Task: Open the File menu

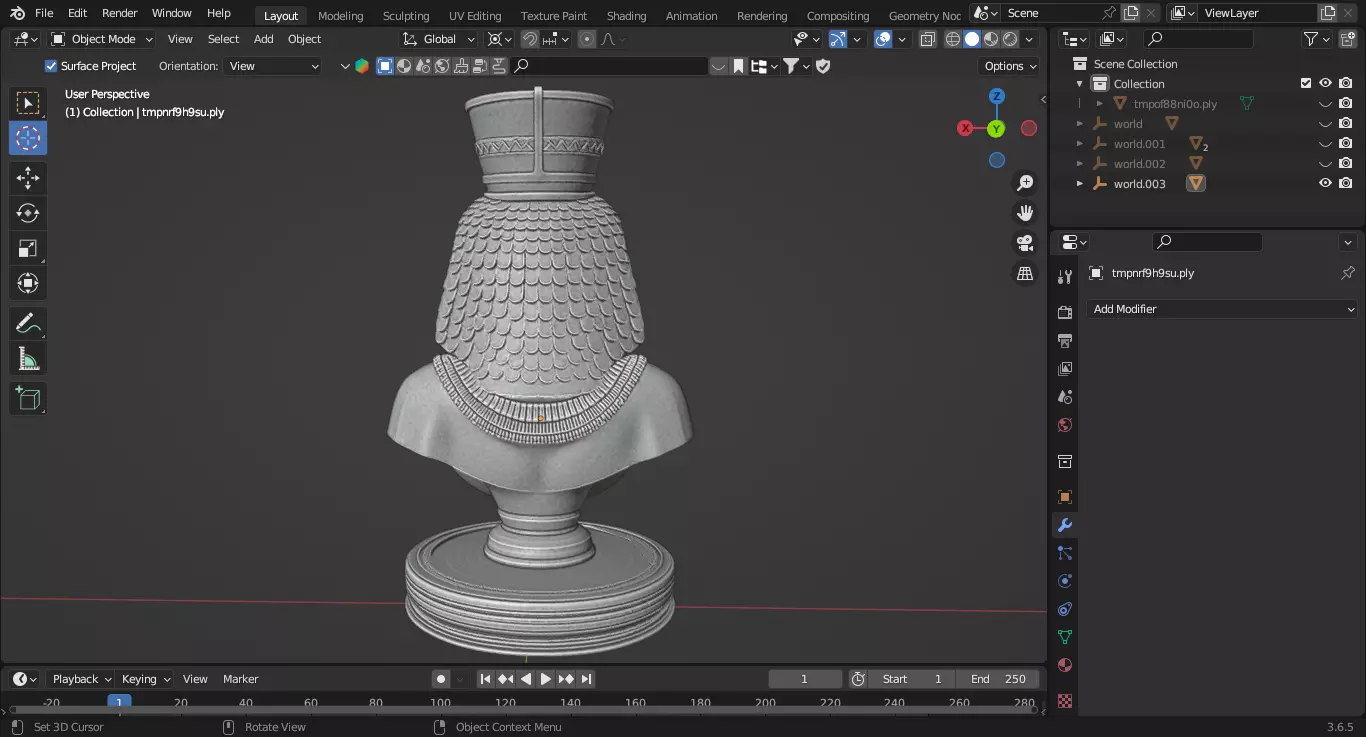Action: point(44,13)
